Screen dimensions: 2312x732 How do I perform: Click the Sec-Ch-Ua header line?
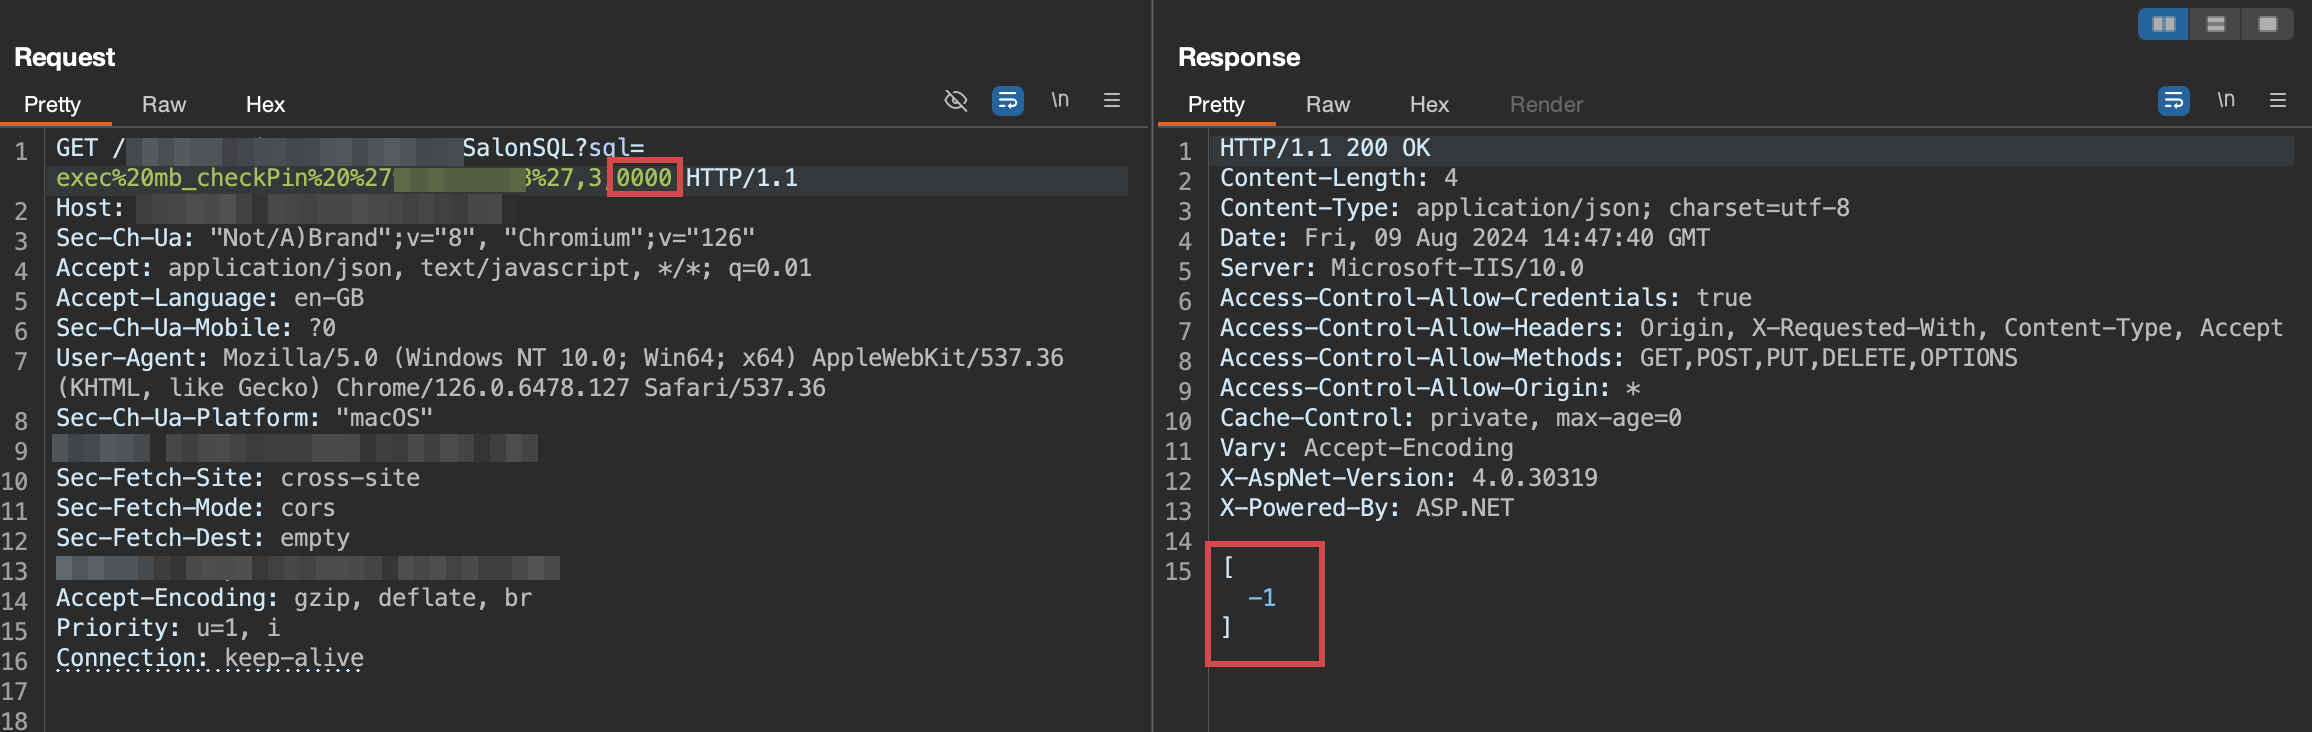pyautogui.click(x=405, y=238)
